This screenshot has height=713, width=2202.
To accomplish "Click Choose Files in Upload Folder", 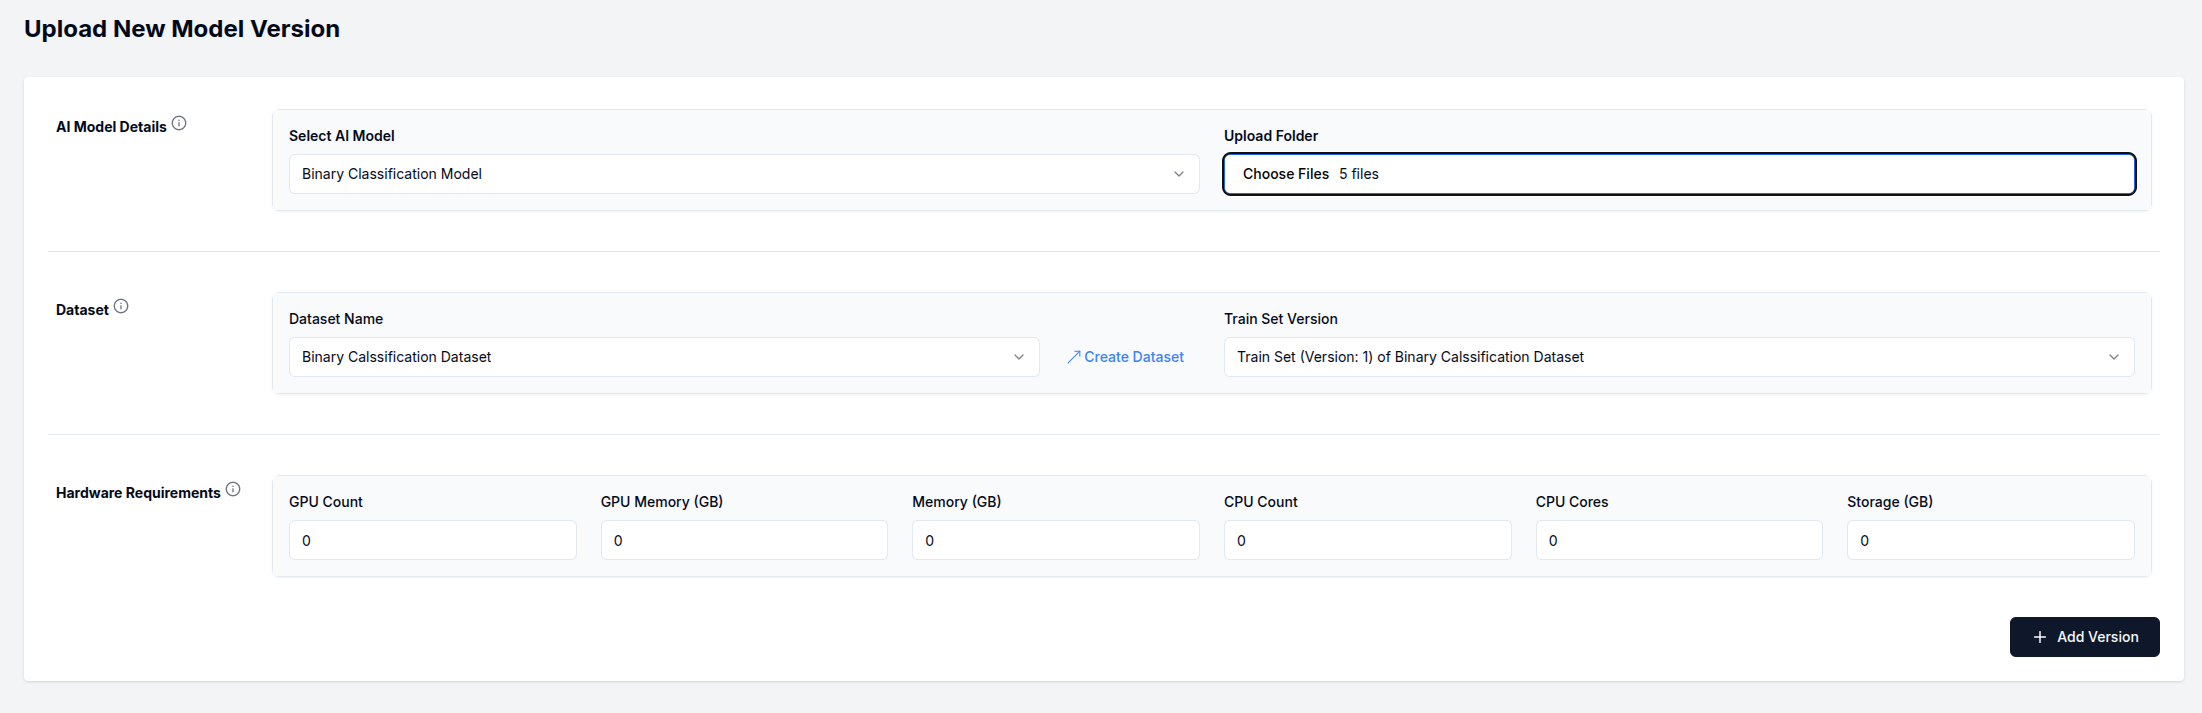I will tap(1286, 174).
